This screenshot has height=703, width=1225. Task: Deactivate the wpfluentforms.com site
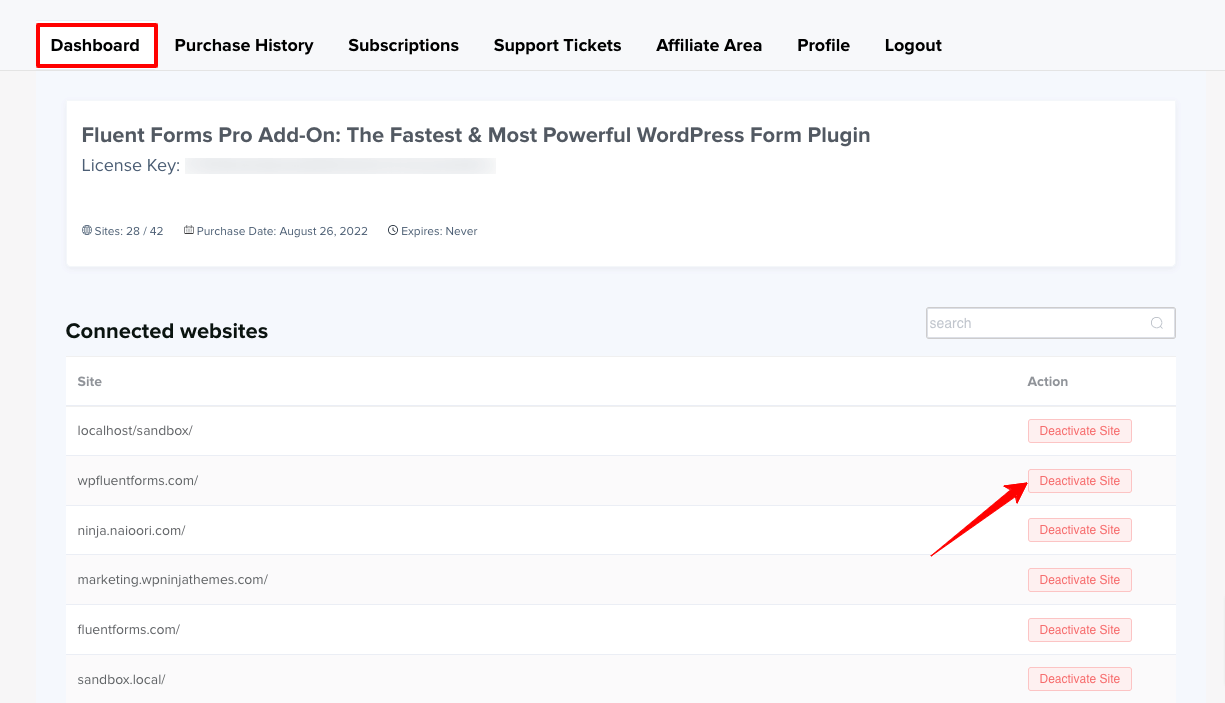point(1080,481)
